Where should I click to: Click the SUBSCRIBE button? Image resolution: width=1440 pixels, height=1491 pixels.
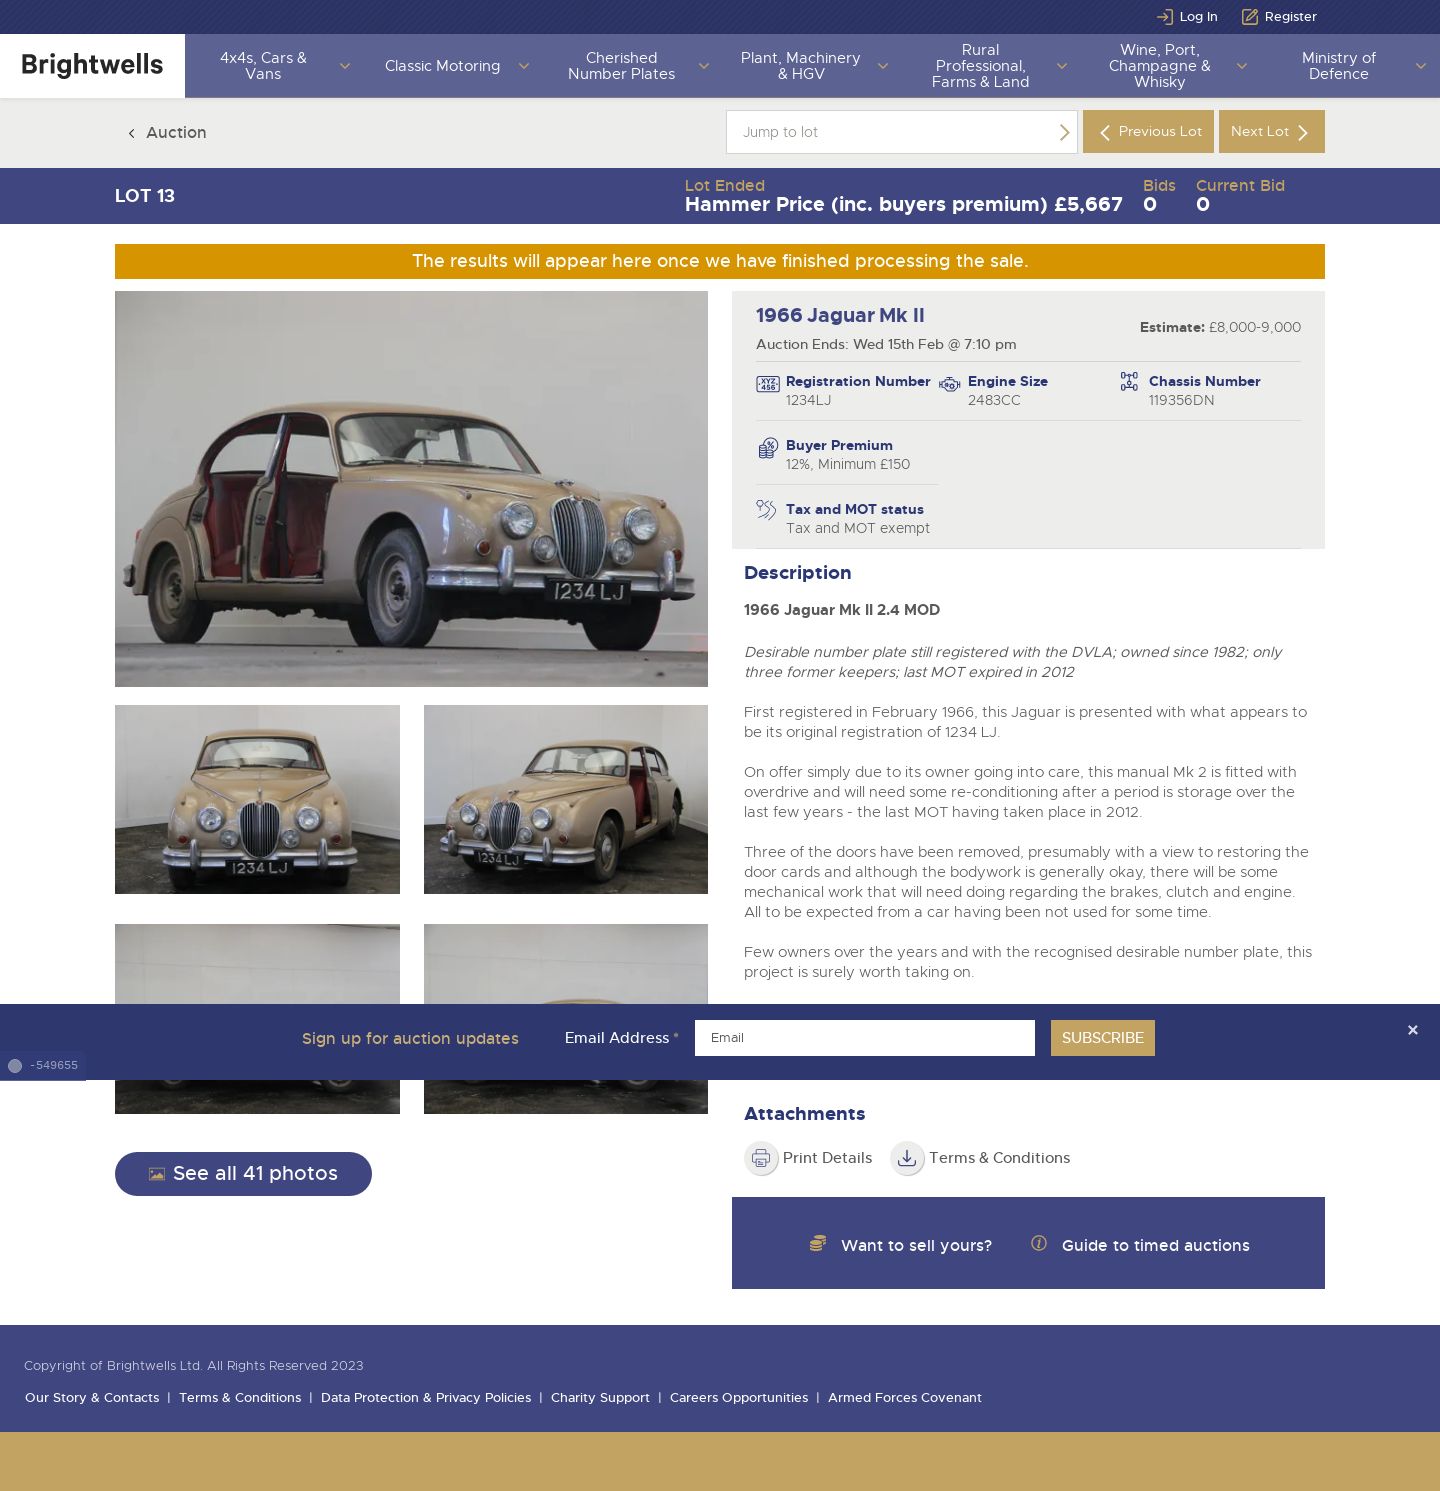coord(1102,1038)
